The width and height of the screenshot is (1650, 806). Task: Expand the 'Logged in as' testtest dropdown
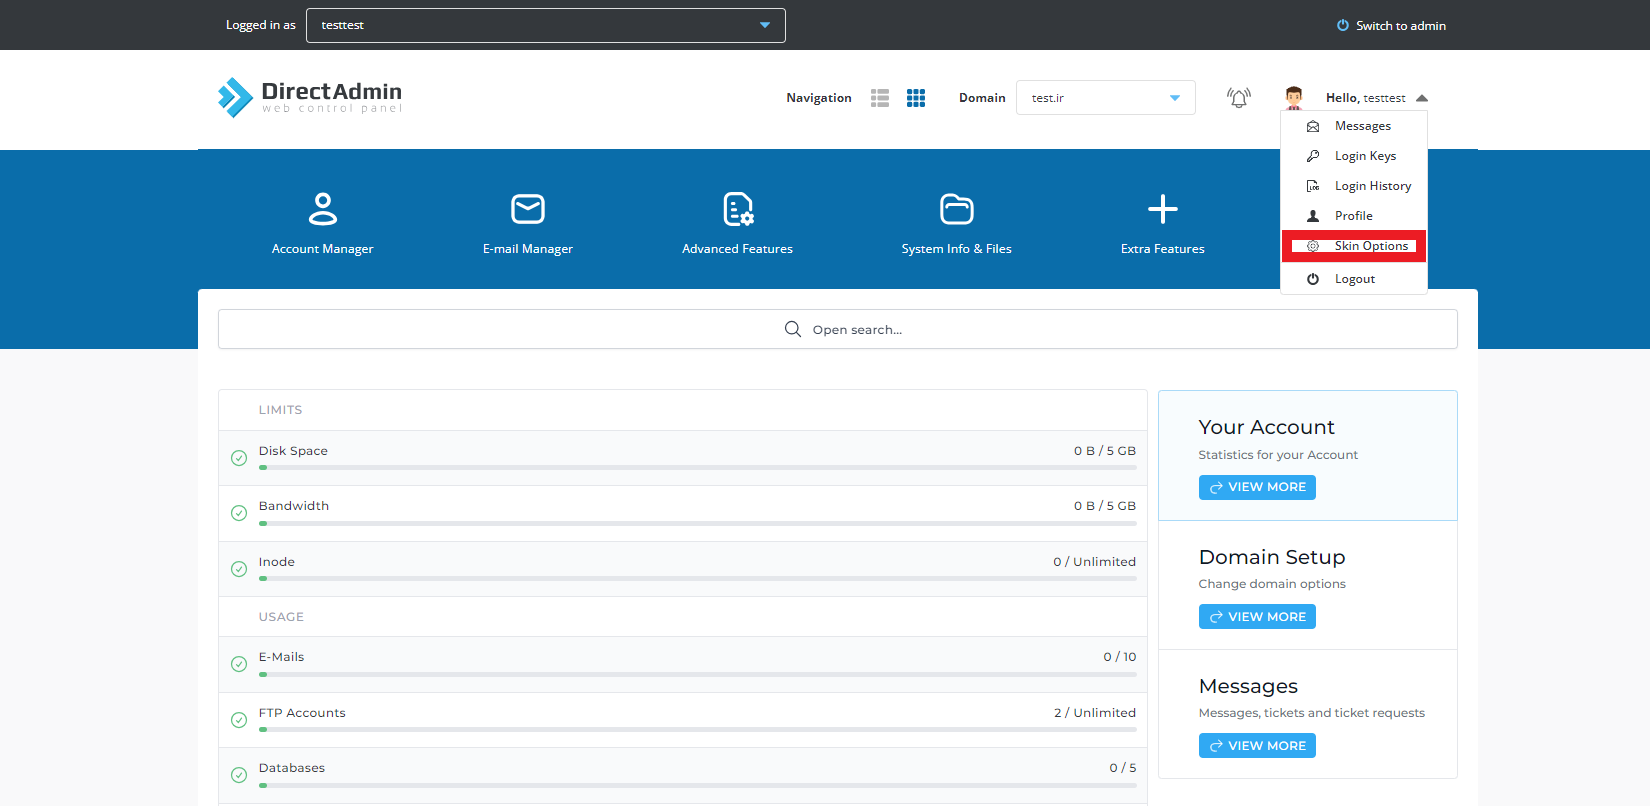coord(545,25)
